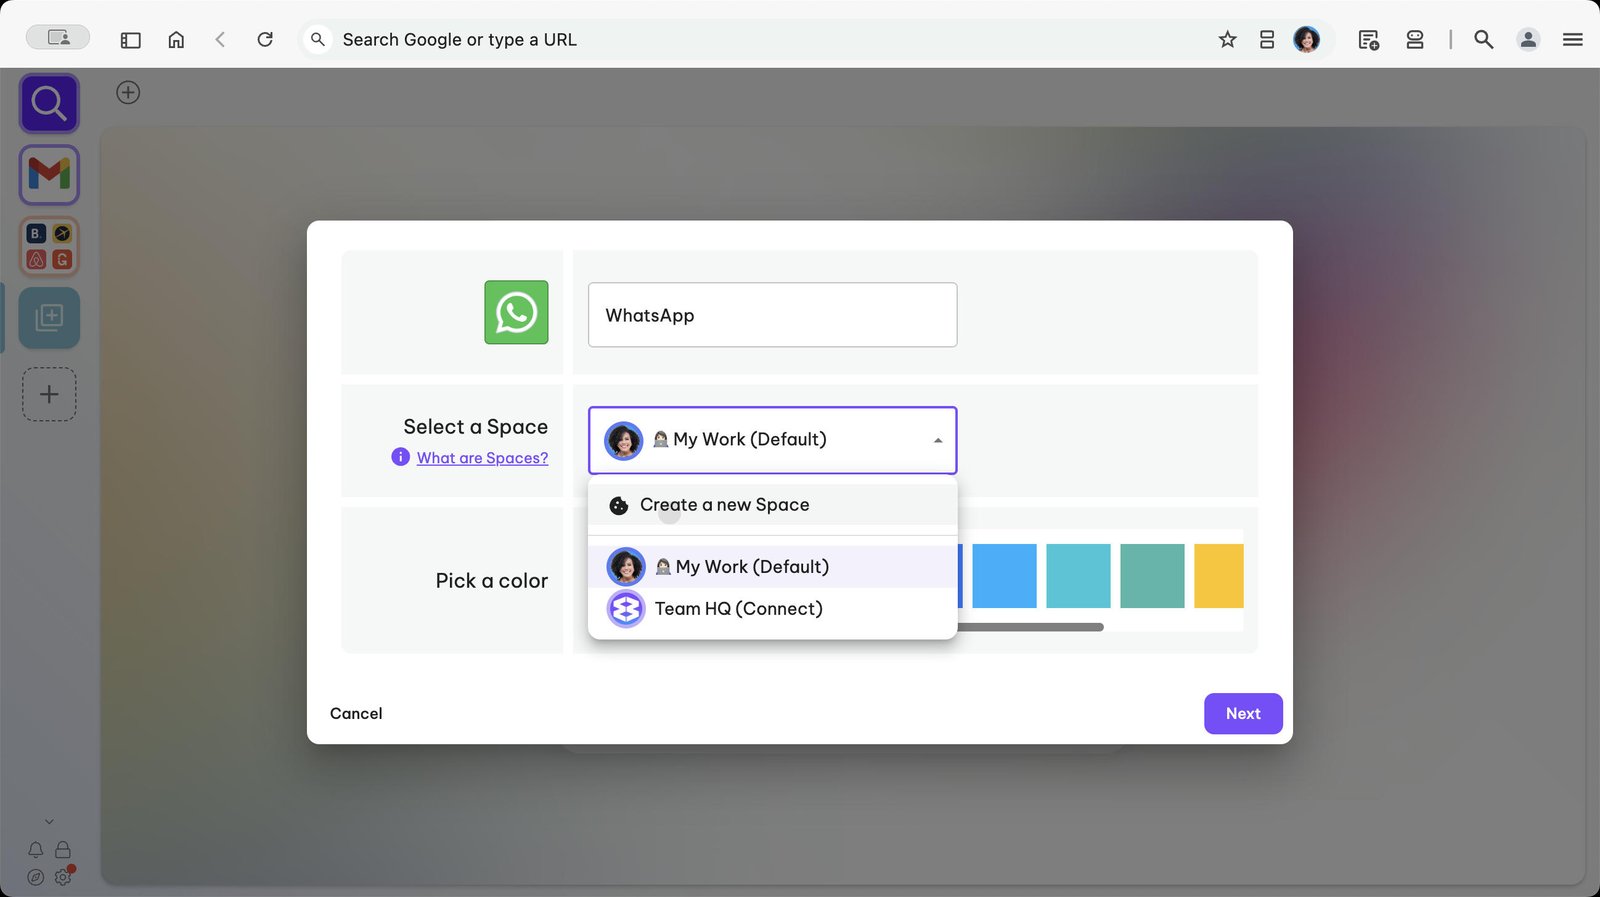Click the Next button

pos(1243,714)
